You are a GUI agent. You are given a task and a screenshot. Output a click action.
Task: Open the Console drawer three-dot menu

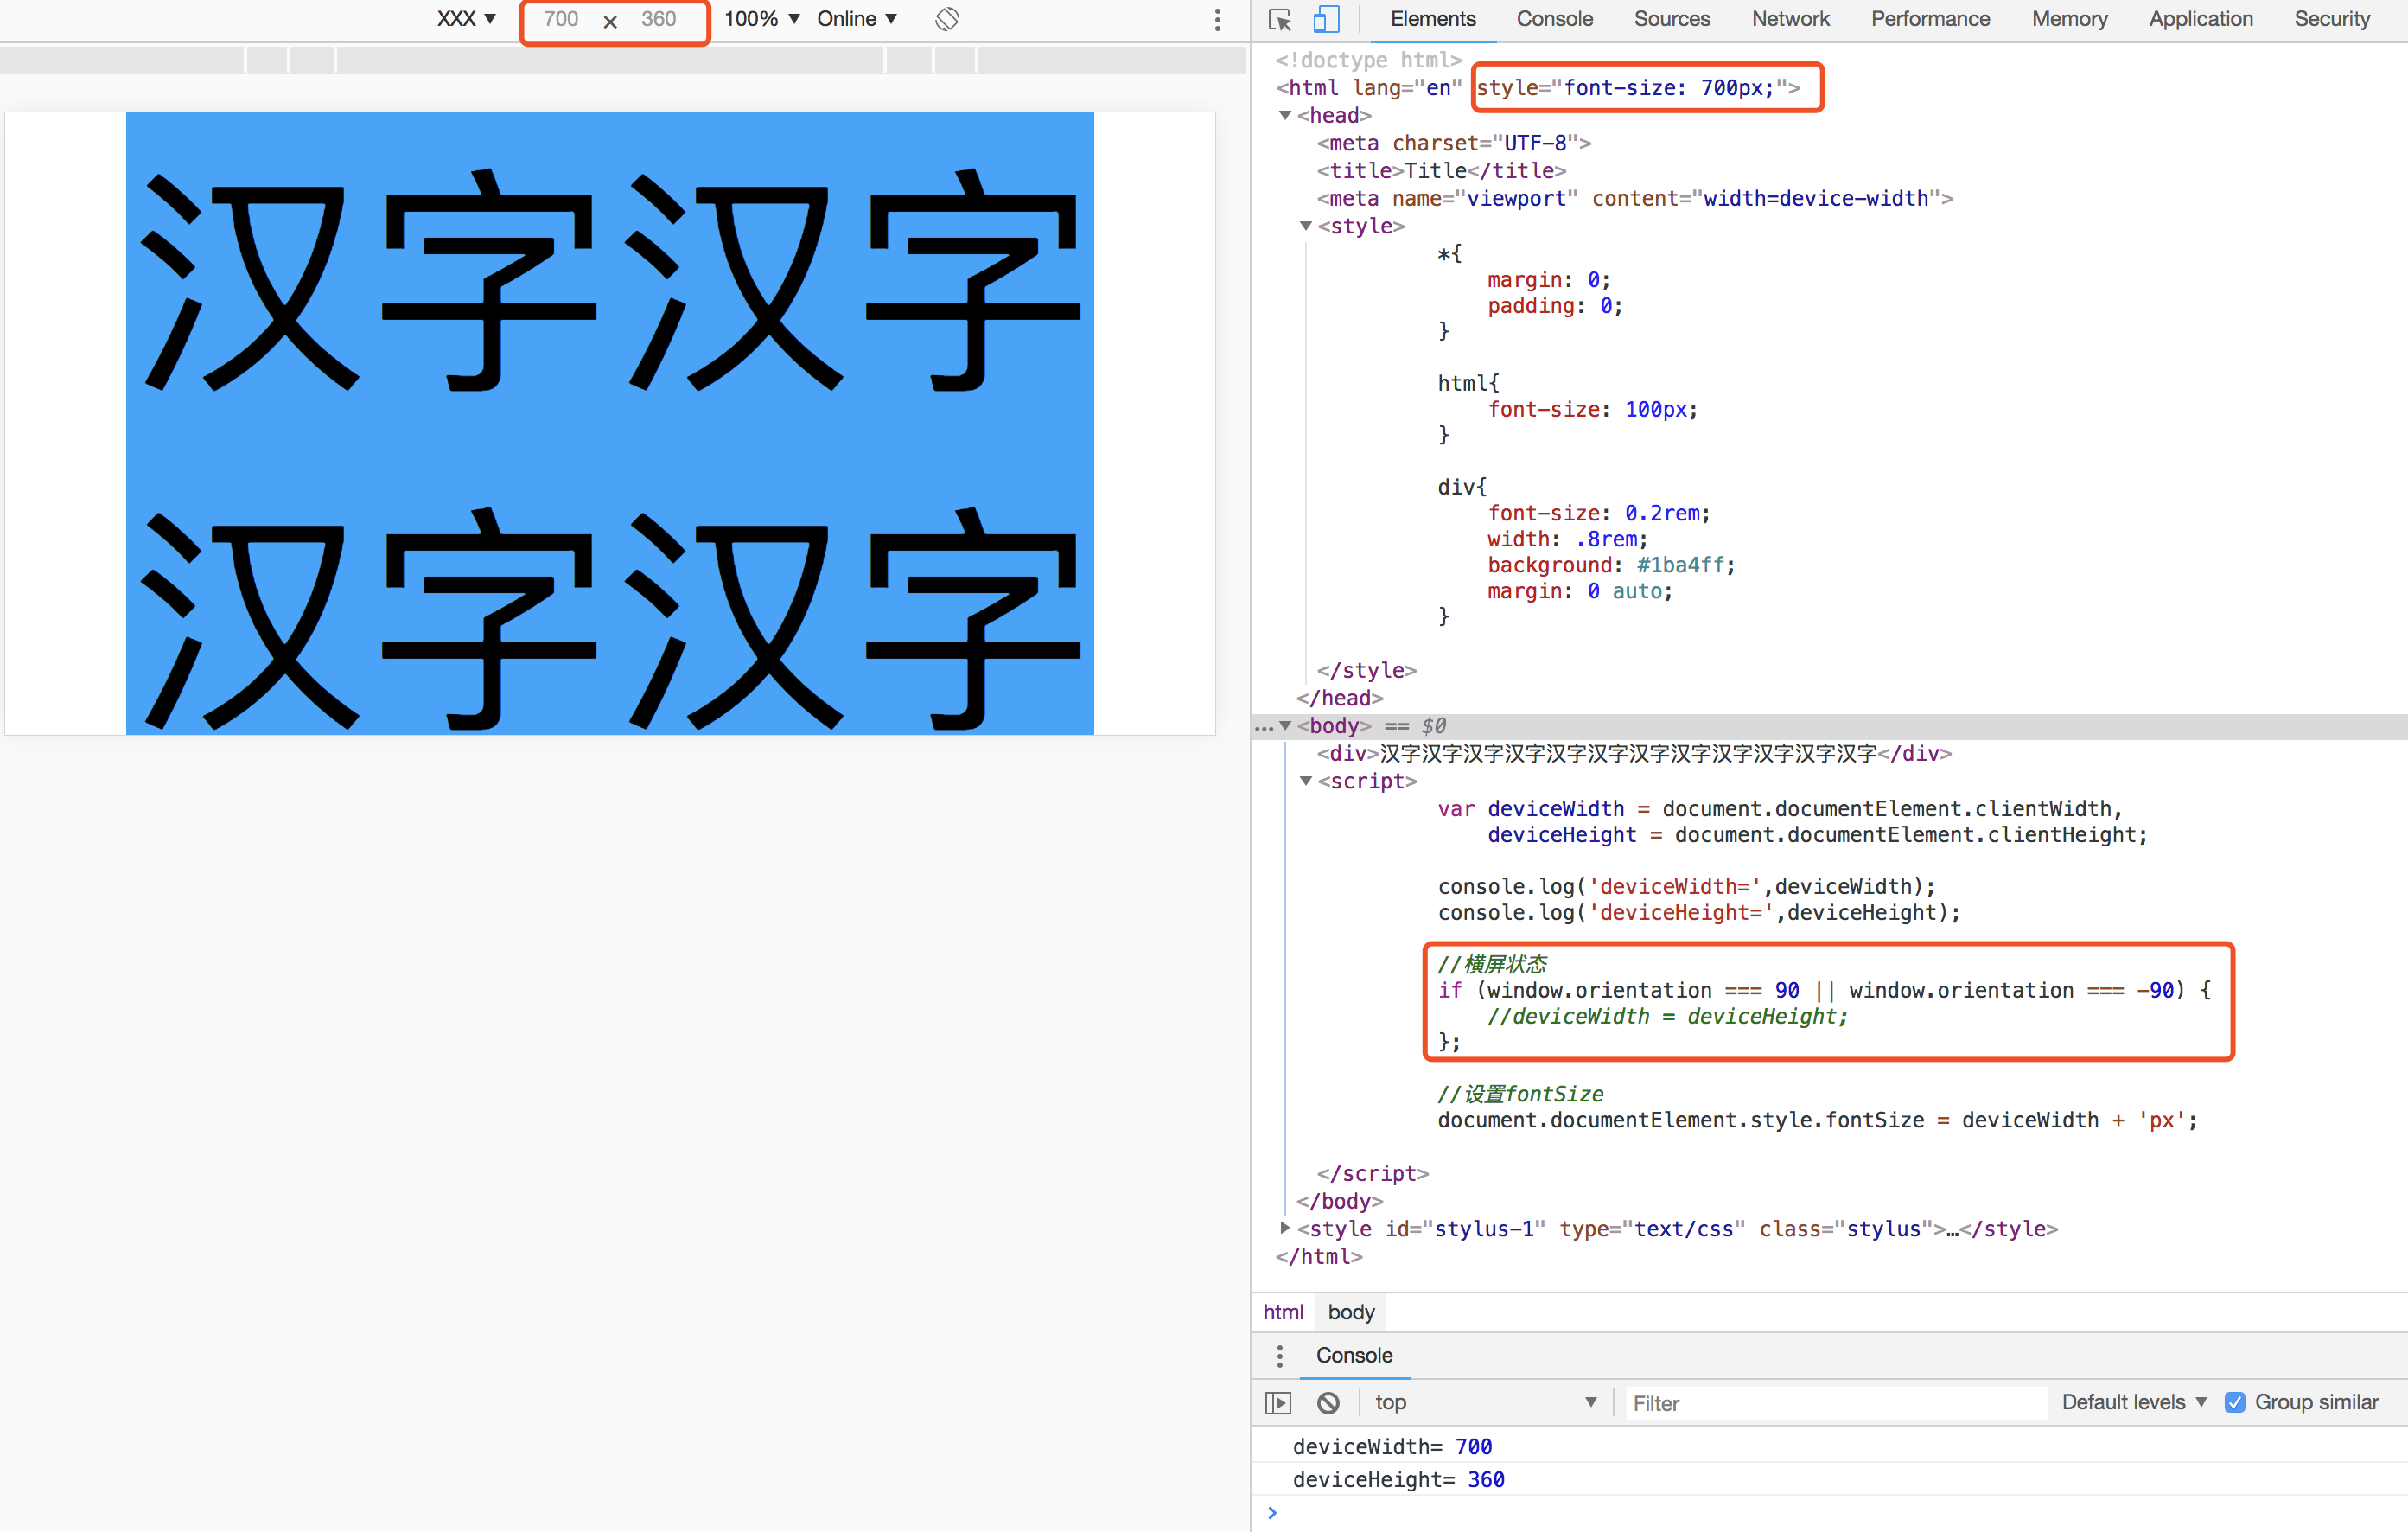[x=1279, y=1355]
